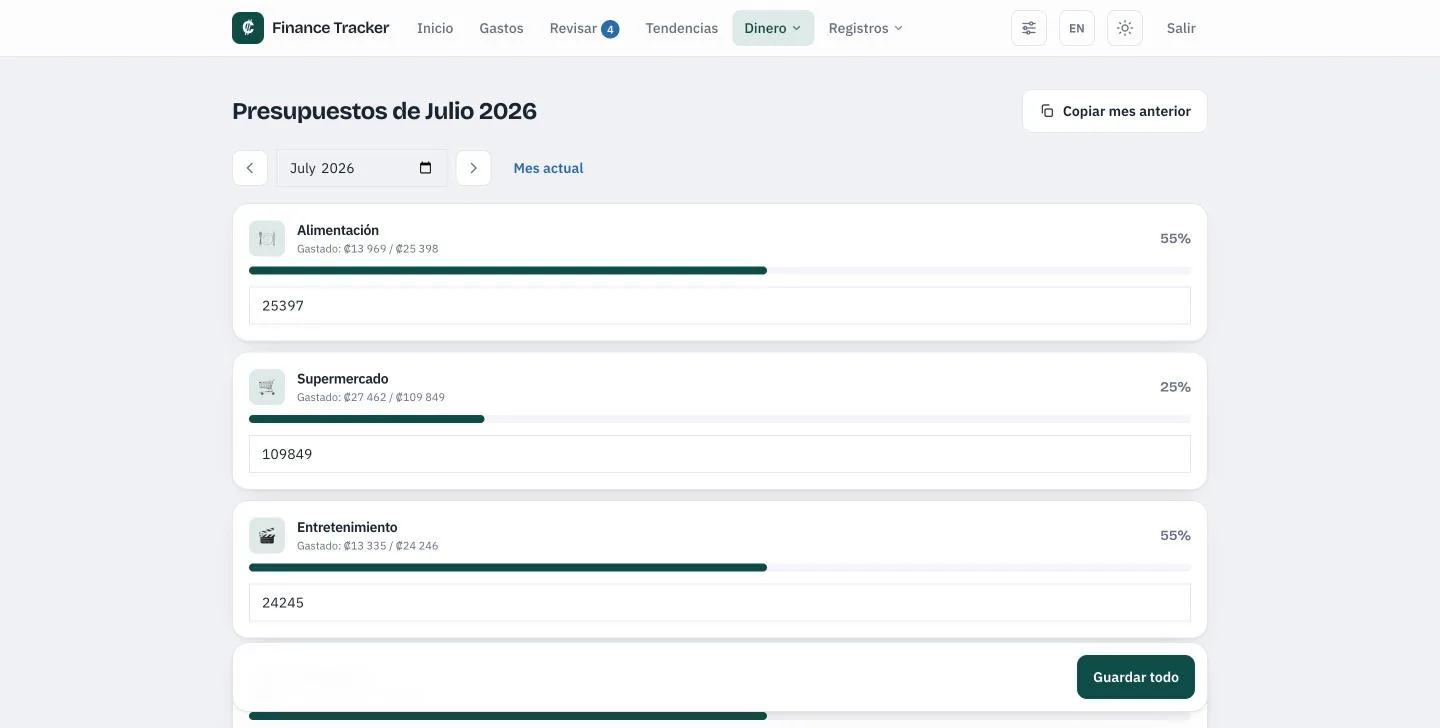Click the Alimentación category name
Image resolution: width=1440 pixels, height=728 pixels.
338,230
